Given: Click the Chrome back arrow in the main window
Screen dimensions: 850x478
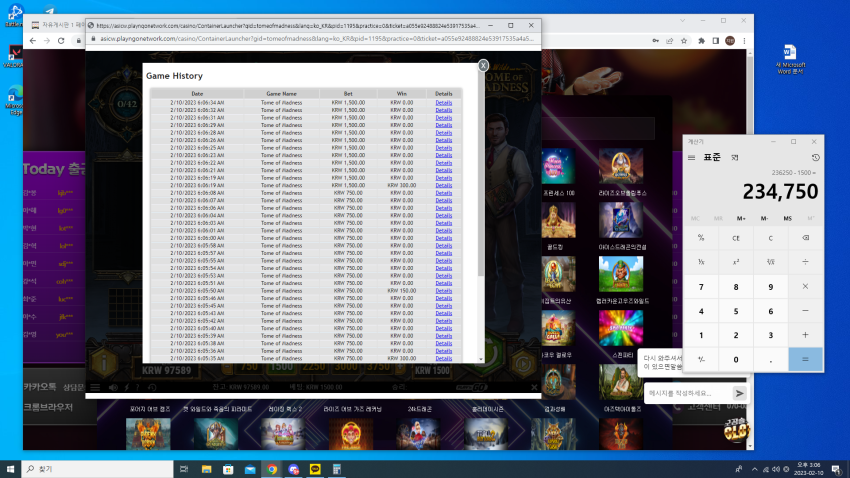Looking at the screenshot, I should pos(33,41).
